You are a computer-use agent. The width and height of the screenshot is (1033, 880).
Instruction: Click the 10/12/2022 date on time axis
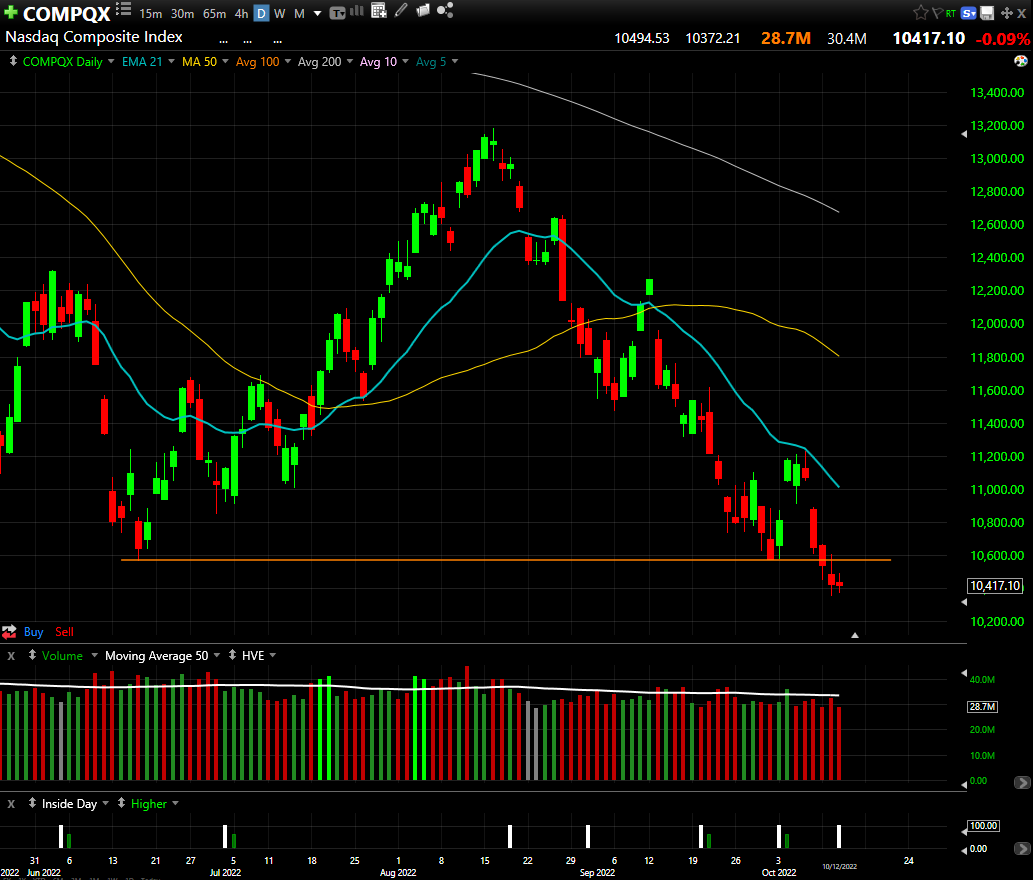click(x=839, y=867)
